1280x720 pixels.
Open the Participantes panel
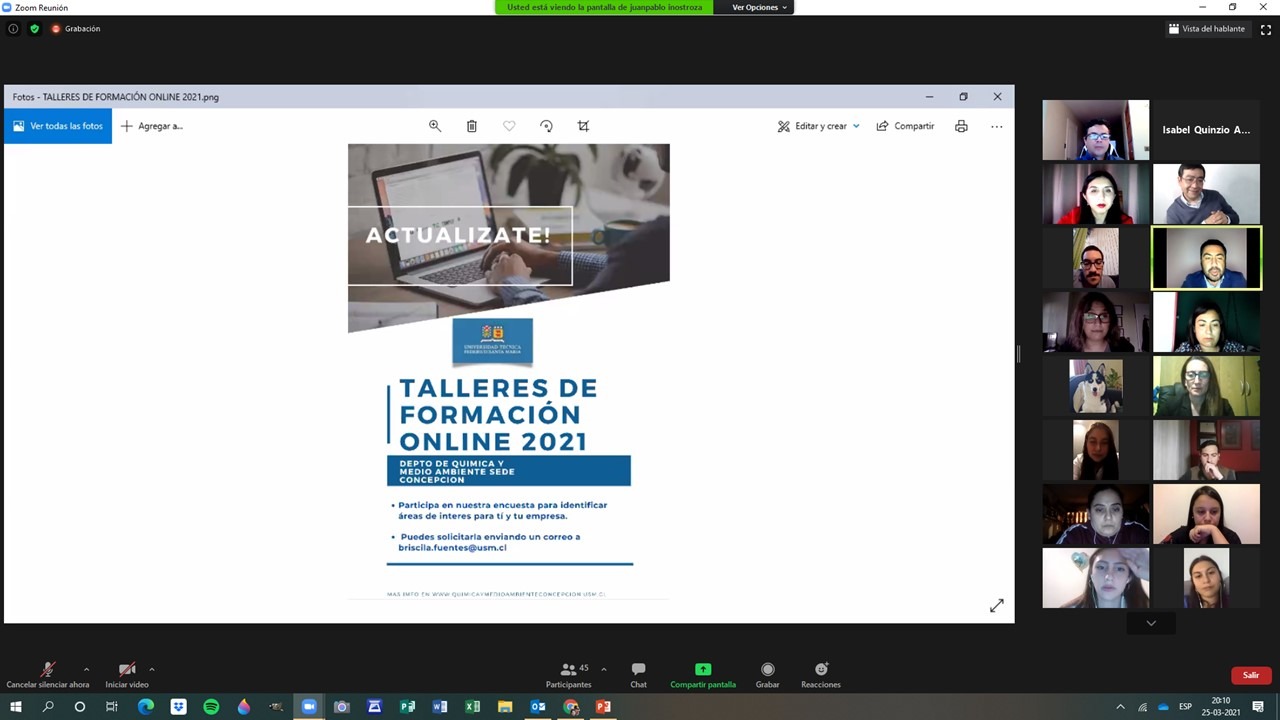(568, 675)
